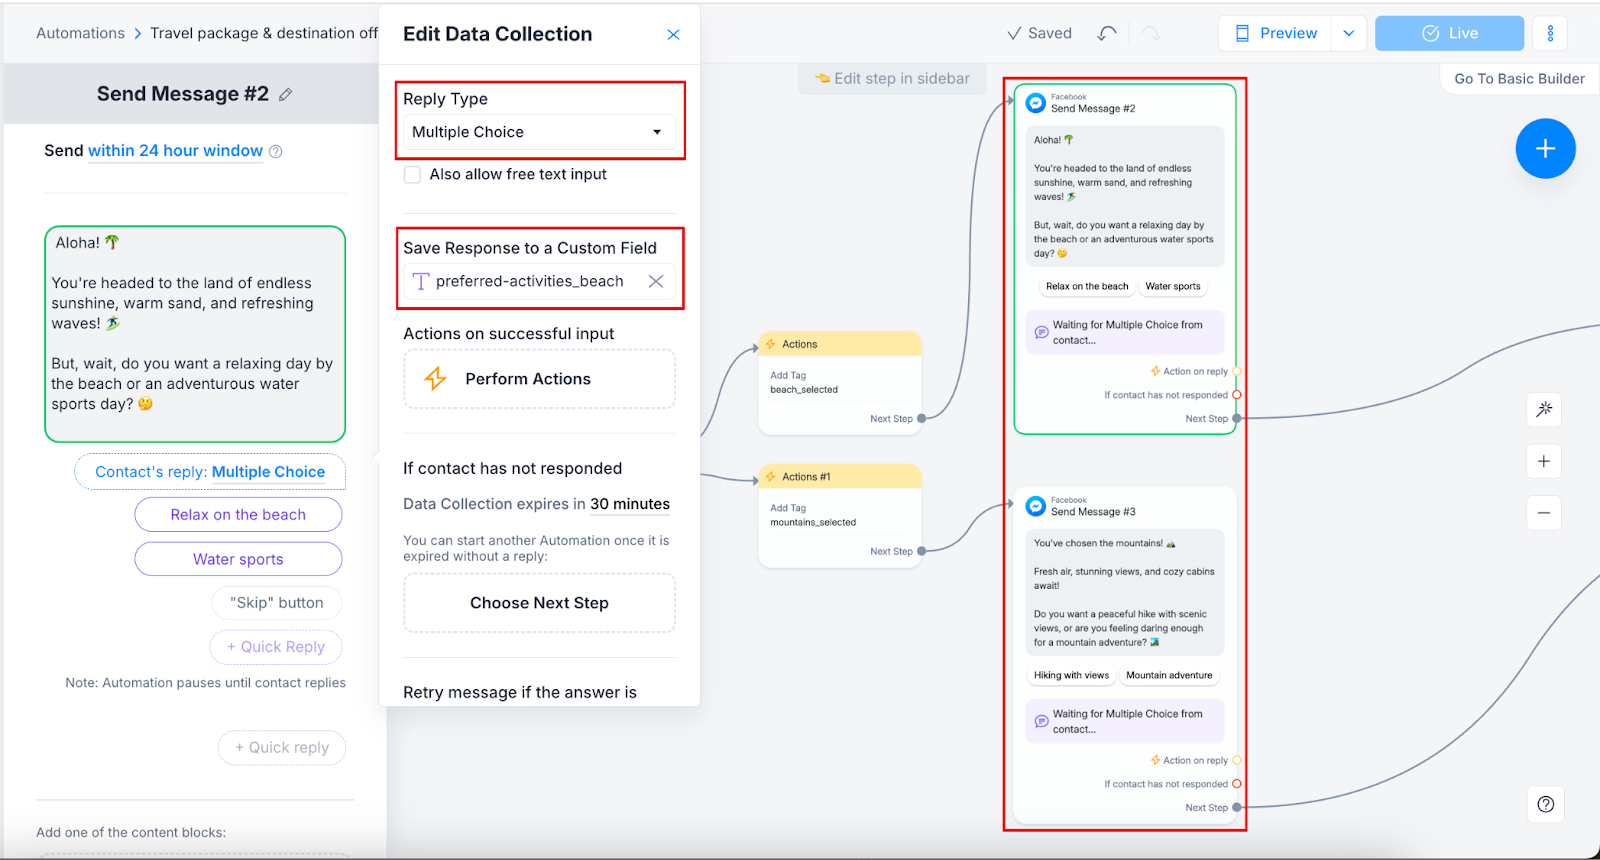Viewport: 1600px width, 860px height.
Task: Click the pencil icon beside Send Message #2
Action: (285, 95)
